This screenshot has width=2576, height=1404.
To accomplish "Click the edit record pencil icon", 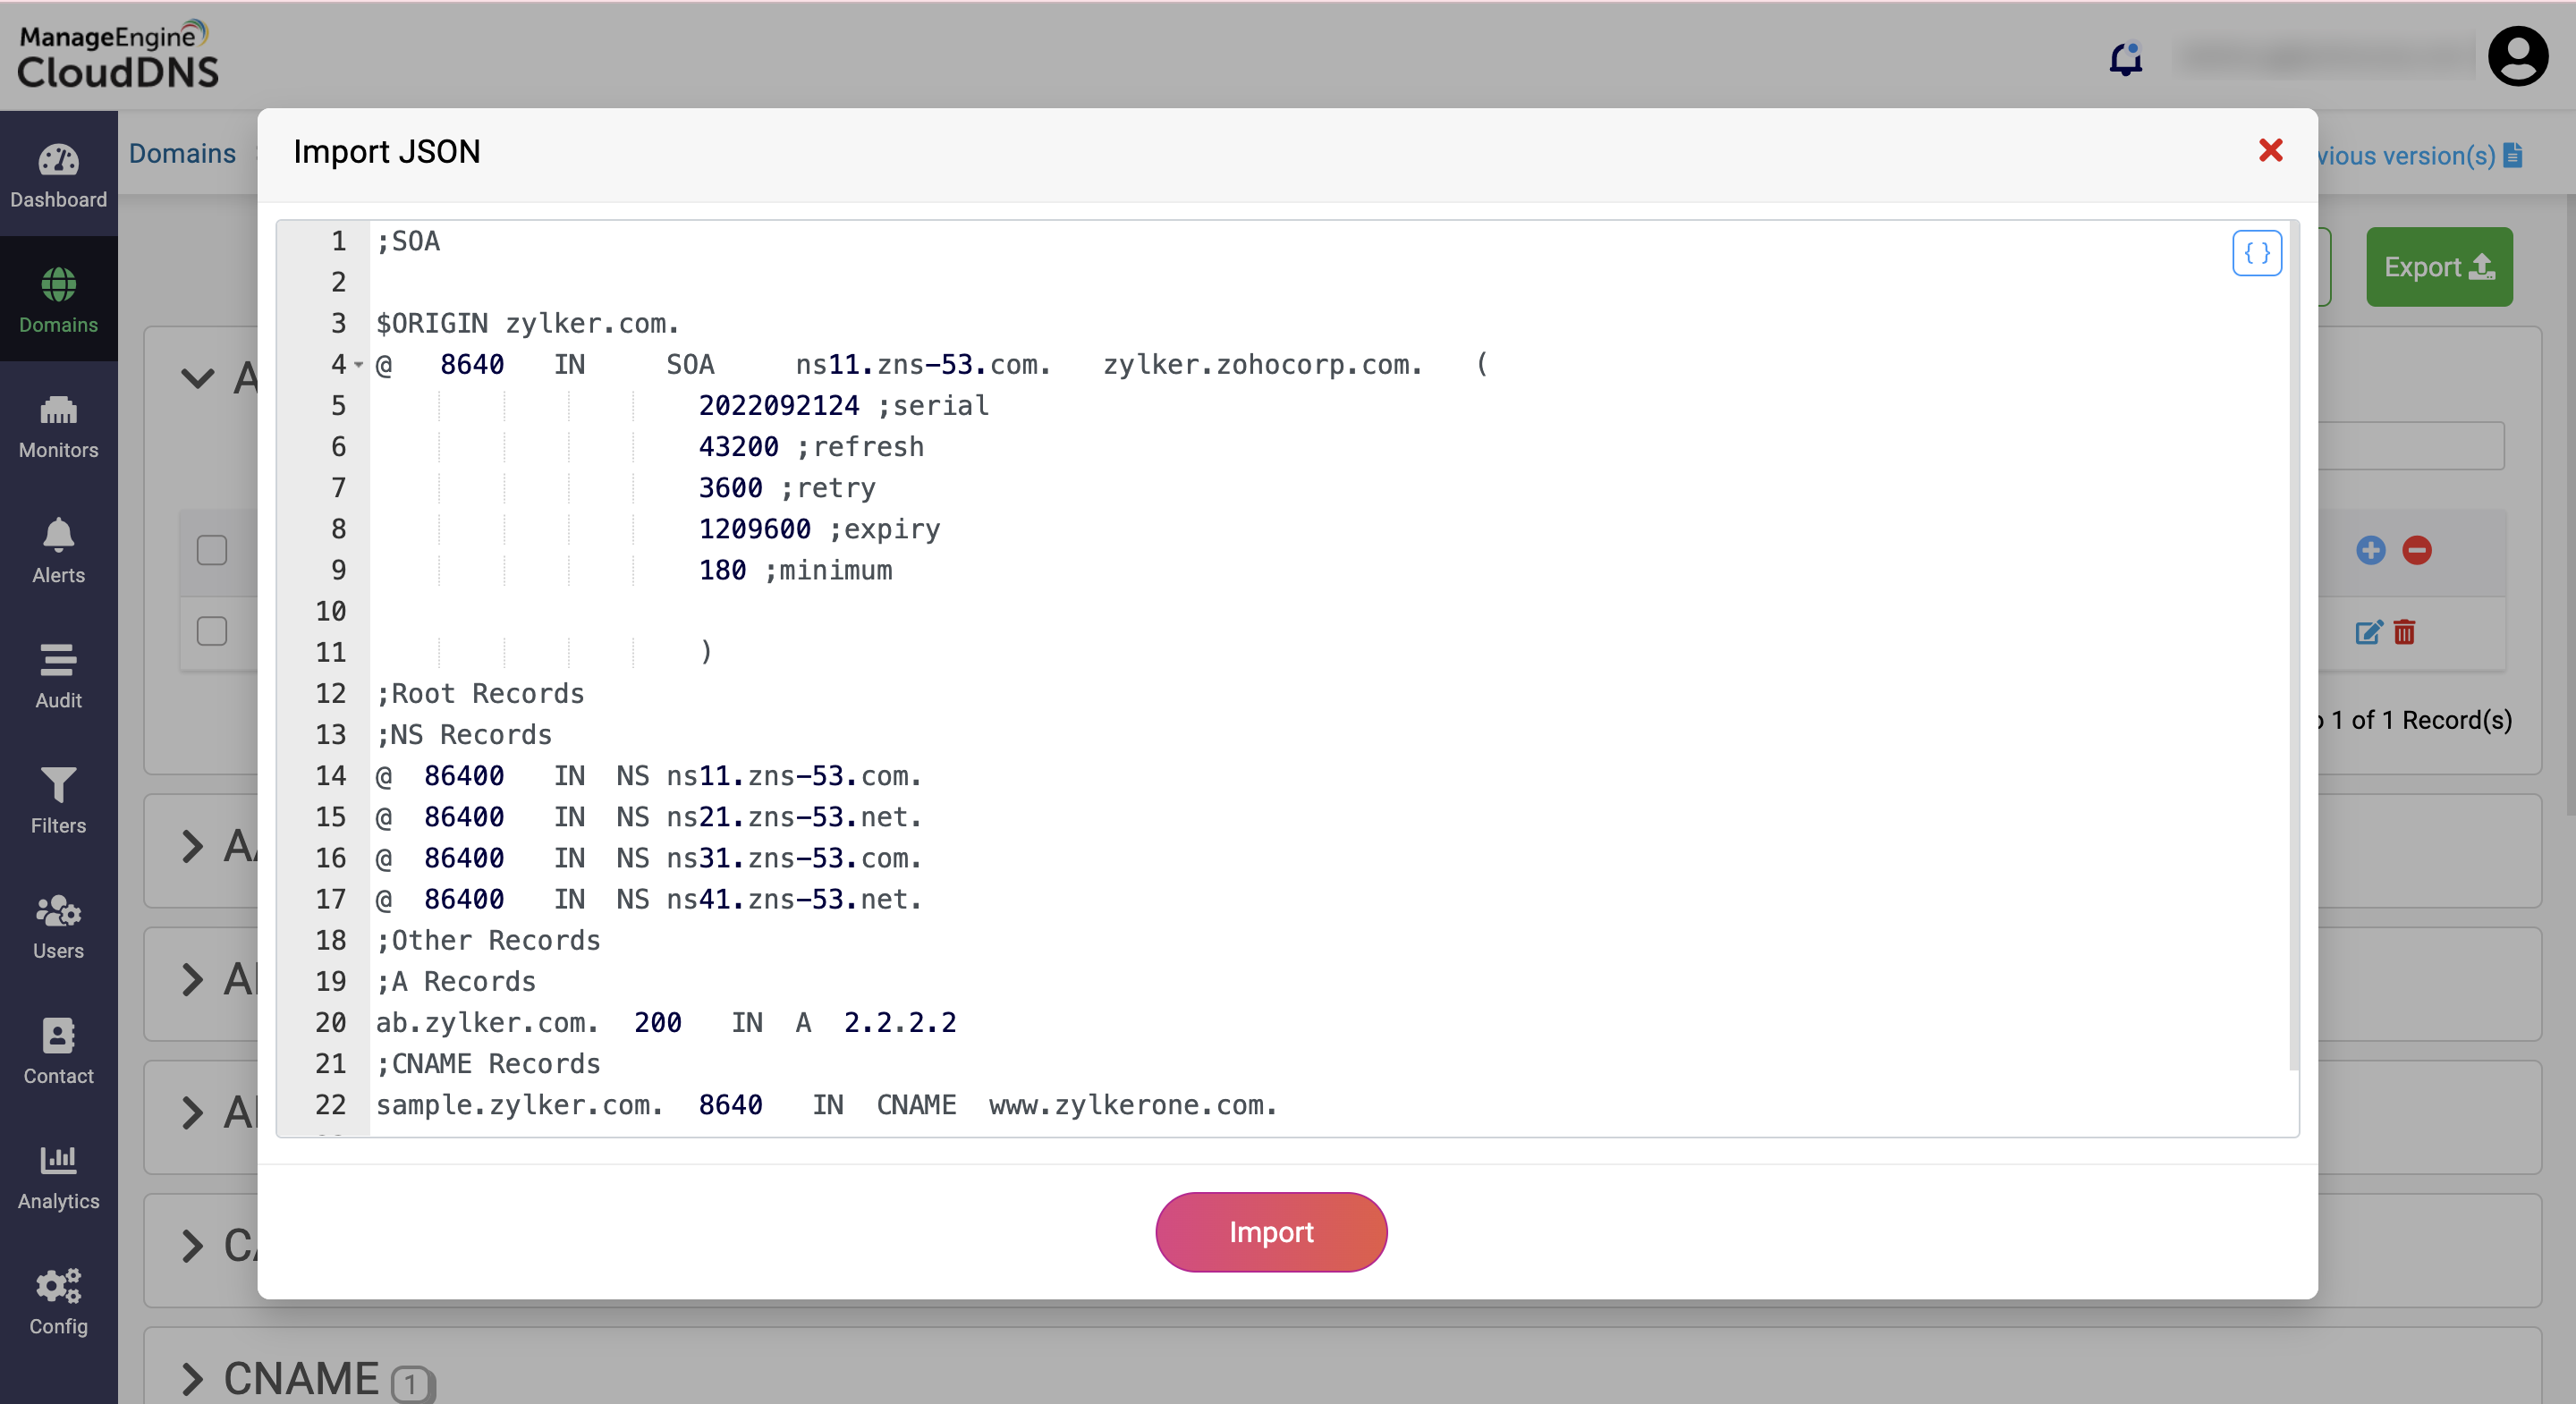I will 2368,632.
